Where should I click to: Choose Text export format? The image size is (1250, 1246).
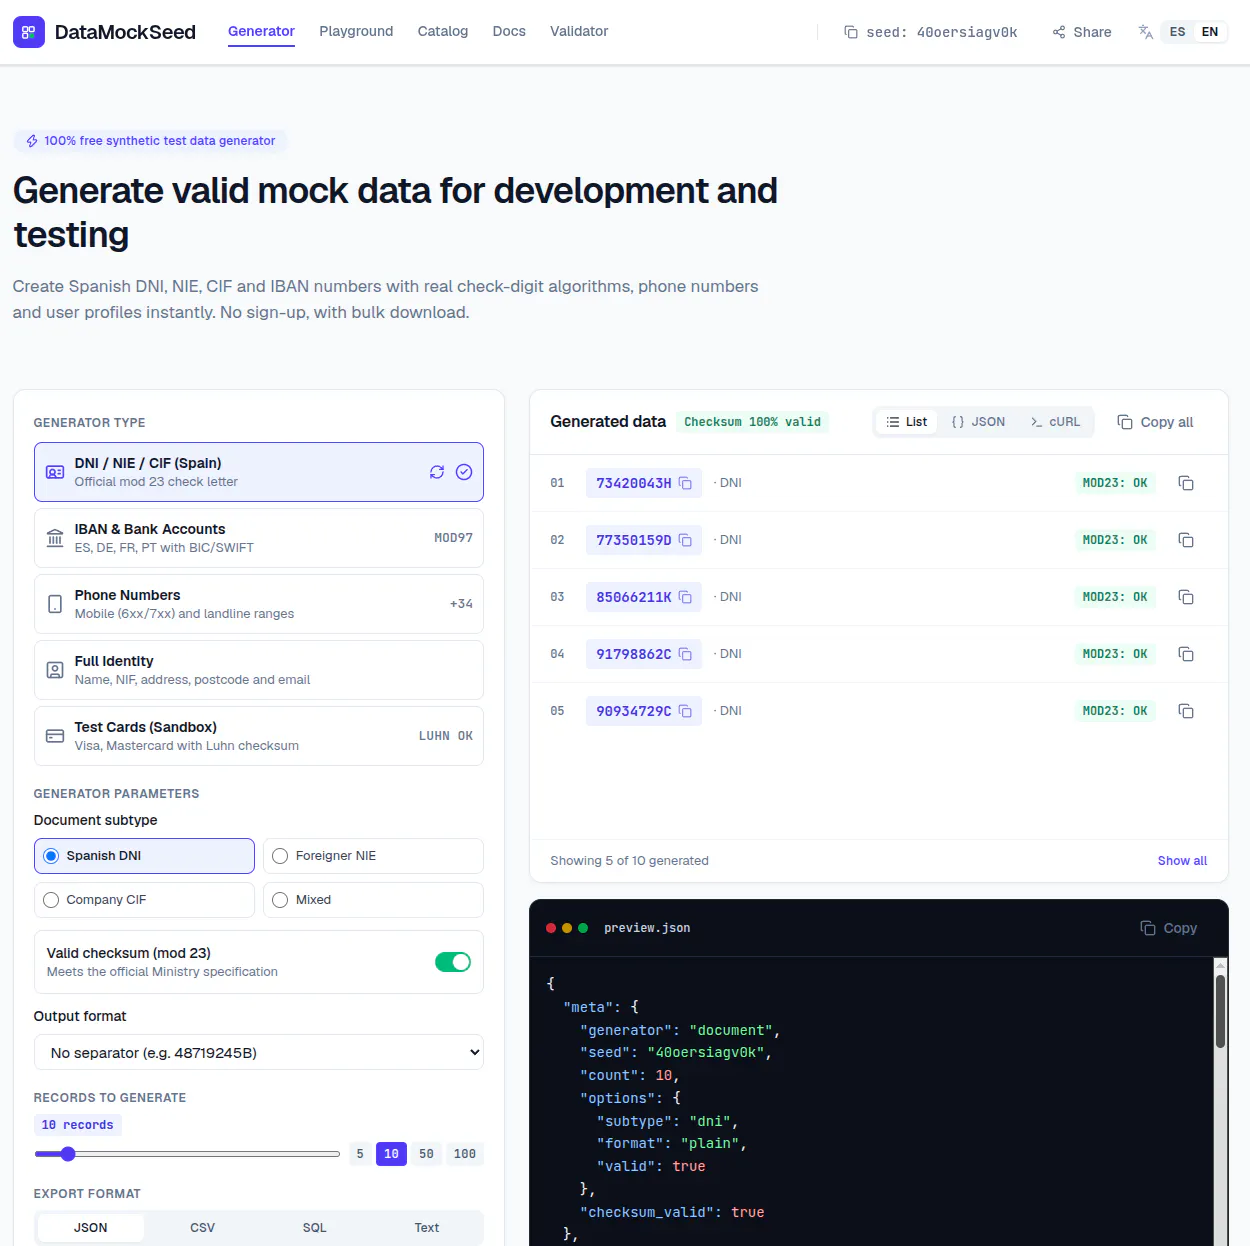point(427,1228)
